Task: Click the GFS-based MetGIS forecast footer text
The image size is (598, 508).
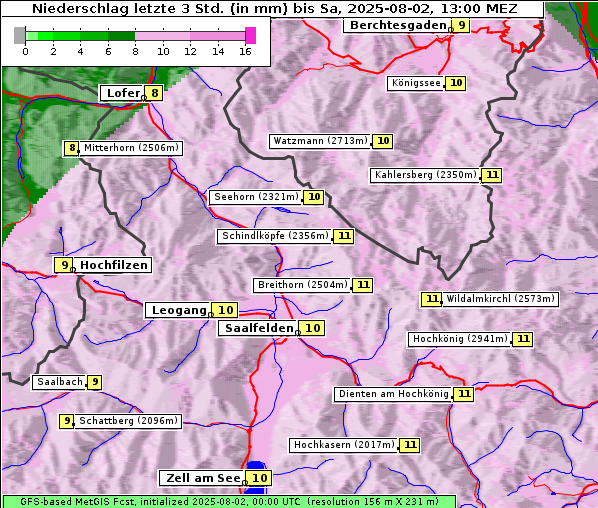Action: pos(229,502)
